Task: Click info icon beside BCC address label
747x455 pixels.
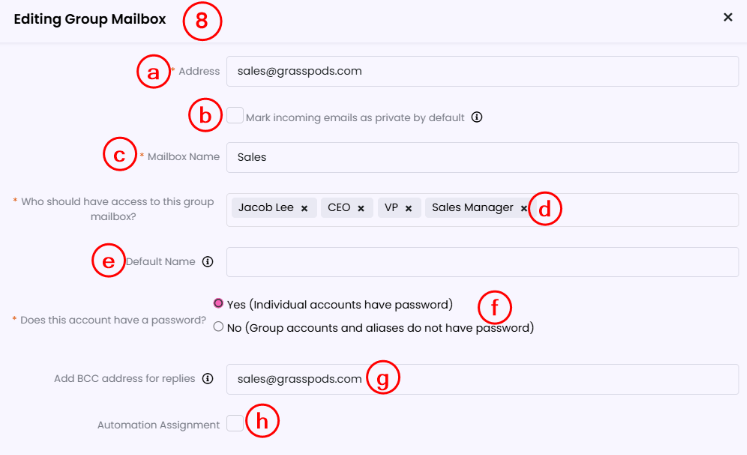Action: click(208, 379)
